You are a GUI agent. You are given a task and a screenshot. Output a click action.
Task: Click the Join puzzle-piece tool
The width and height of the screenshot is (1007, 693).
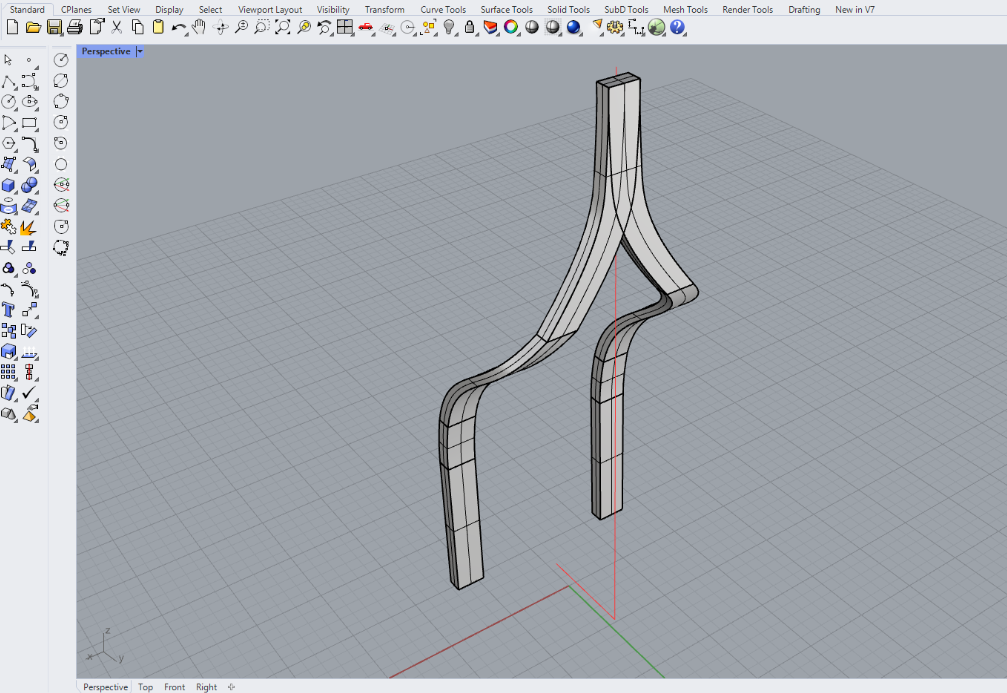click(x=8, y=227)
